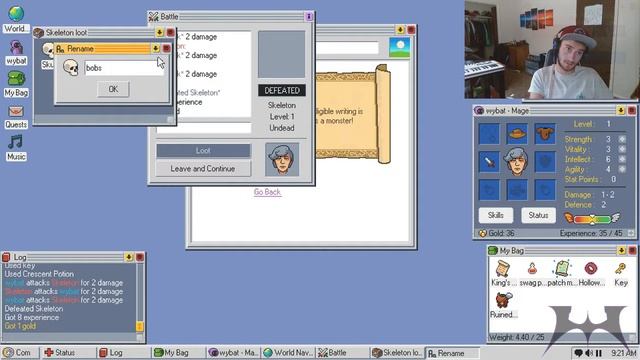Follow the Go Back link
This screenshot has height=360, width=640.
point(267,192)
